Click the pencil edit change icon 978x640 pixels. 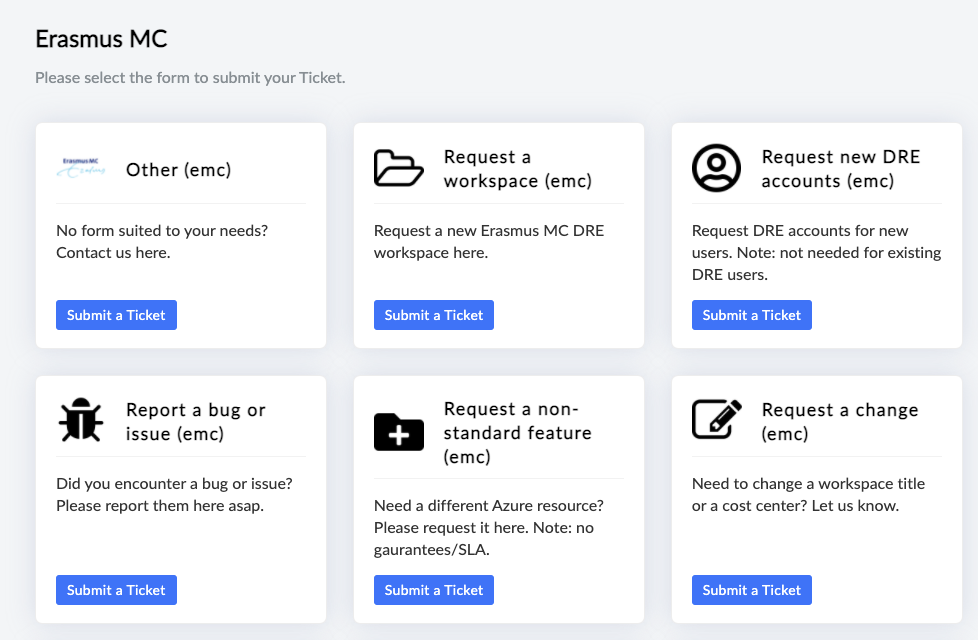[x=717, y=420]
